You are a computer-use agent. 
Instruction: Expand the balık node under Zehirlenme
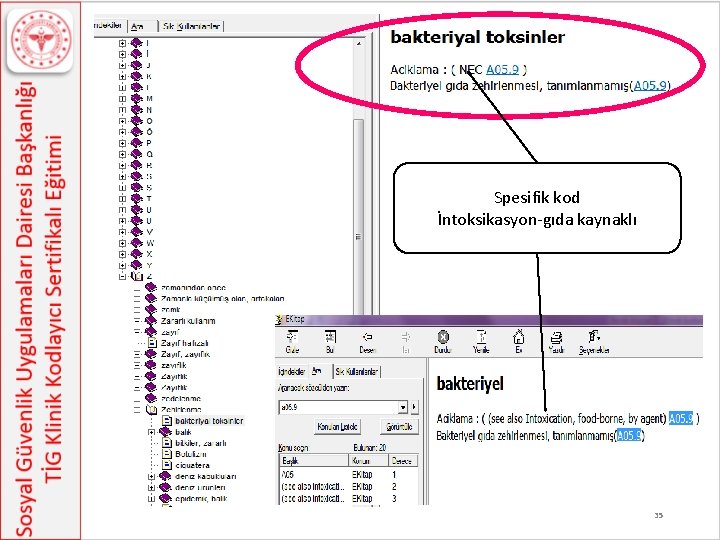[x=152, y=432]
